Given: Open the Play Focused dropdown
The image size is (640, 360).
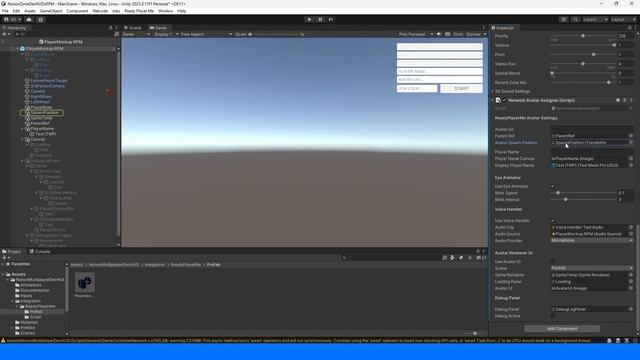Looking at the screenshot, I should click(x=416, y=34).
